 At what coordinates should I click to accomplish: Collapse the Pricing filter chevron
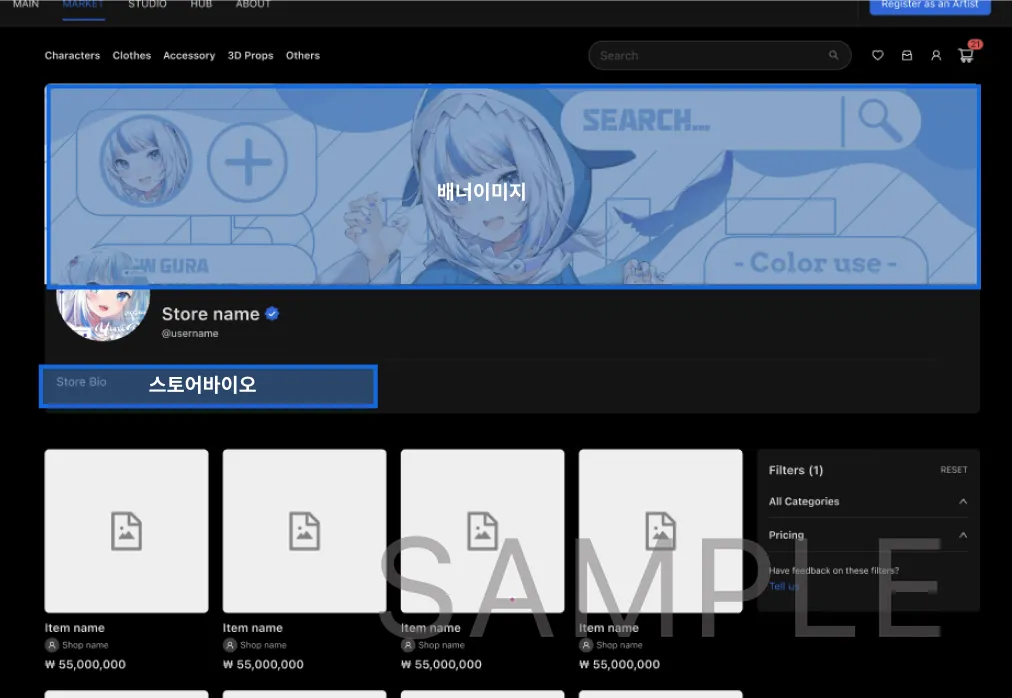click(963, 535)
